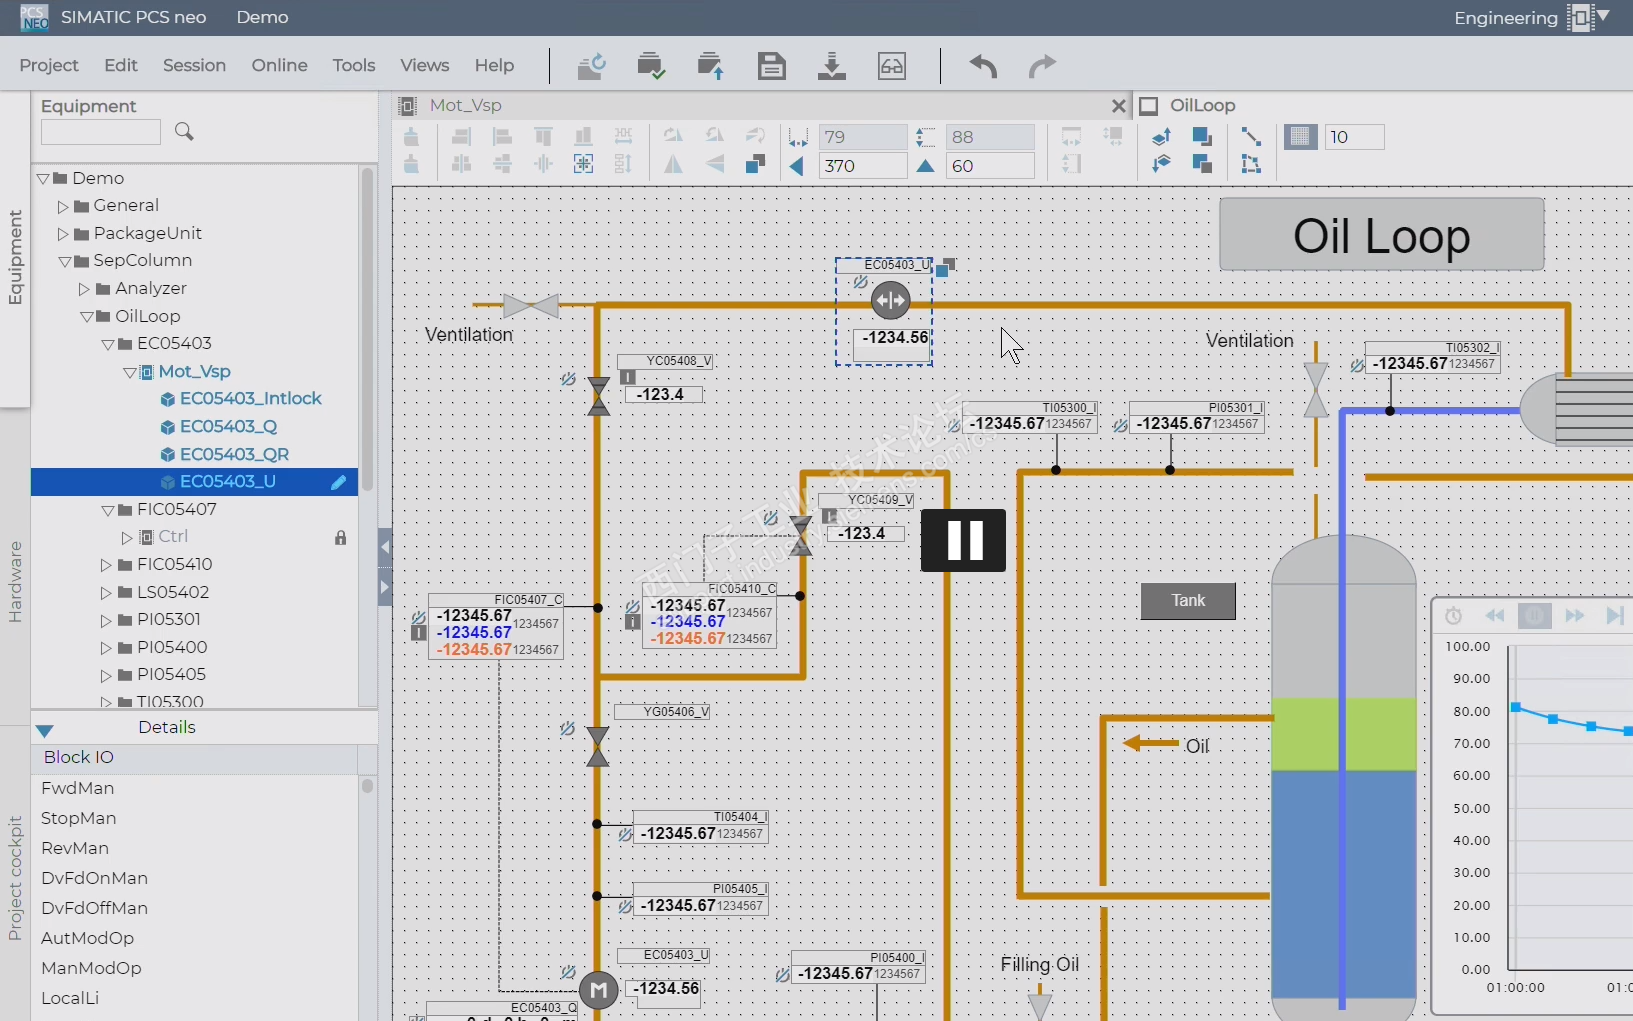This screenshot has width=1633, height=1021.
Task: Click the Save disk icon
Action: pos(771,66)
